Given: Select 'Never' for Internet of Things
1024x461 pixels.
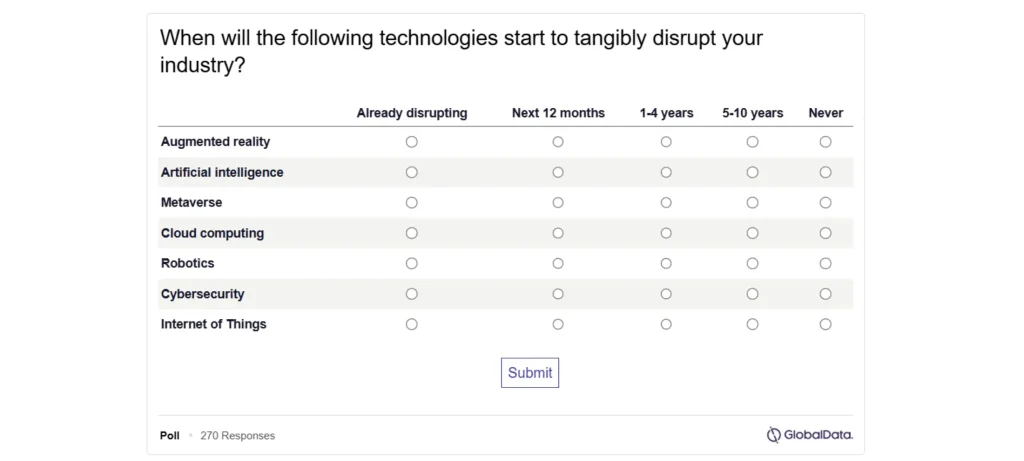Looking at the screenshot, I should (x=825, y=324).
